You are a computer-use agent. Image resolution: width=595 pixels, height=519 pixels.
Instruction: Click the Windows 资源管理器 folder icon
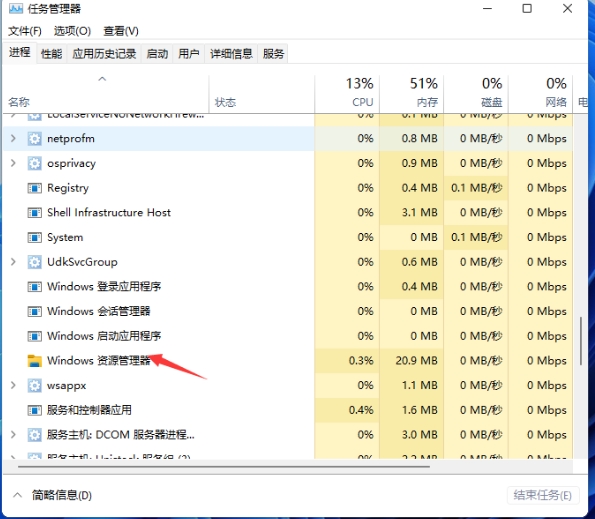35,361
